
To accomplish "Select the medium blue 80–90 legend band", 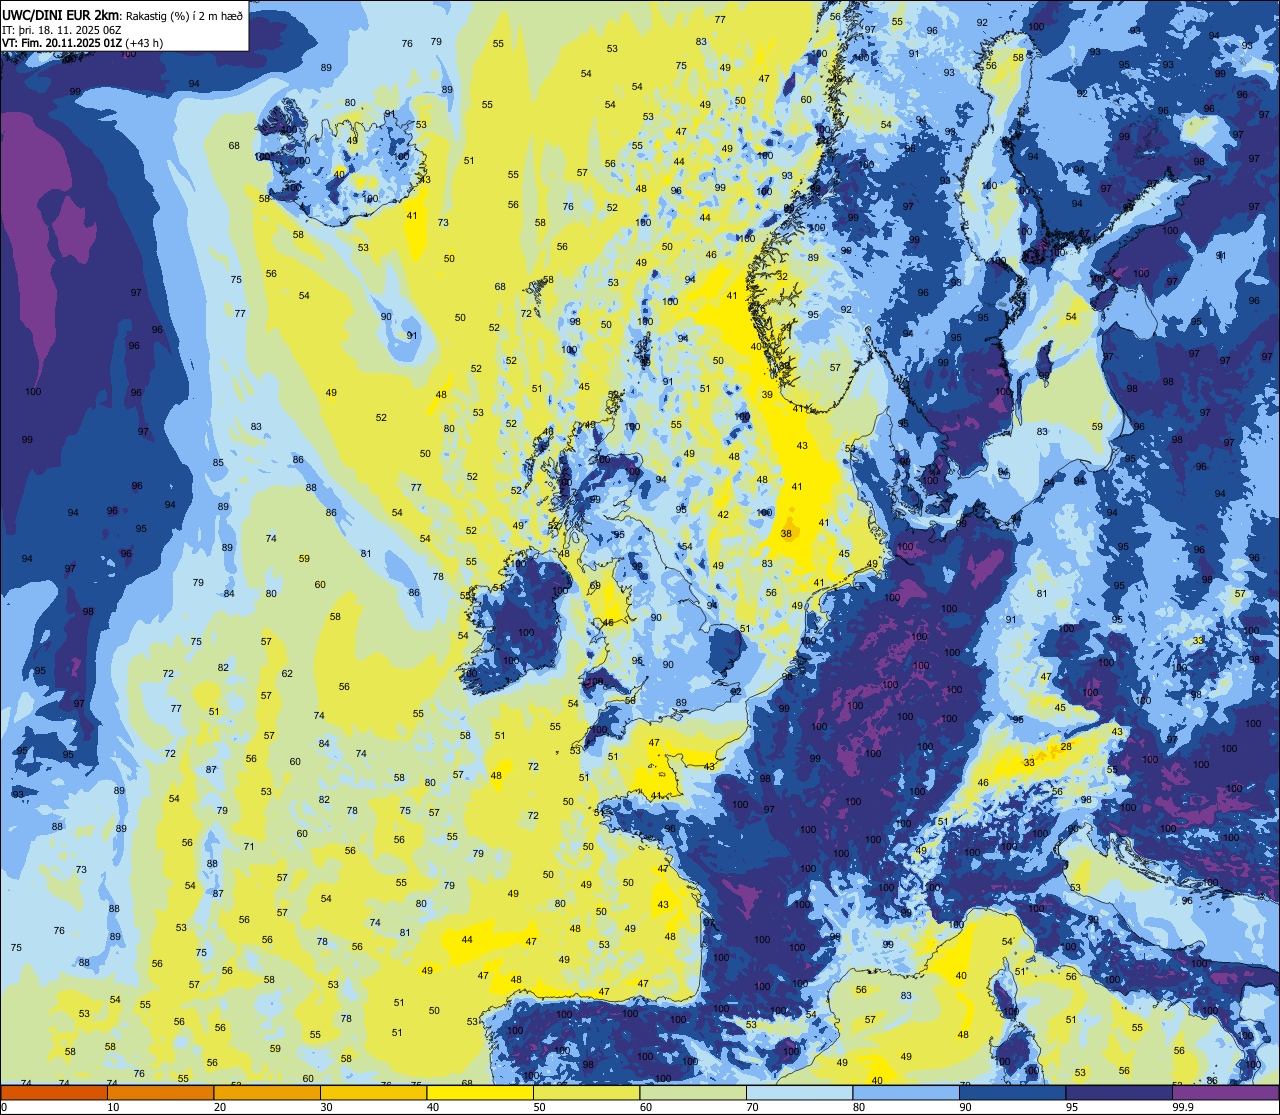I will pos(906,1092).
